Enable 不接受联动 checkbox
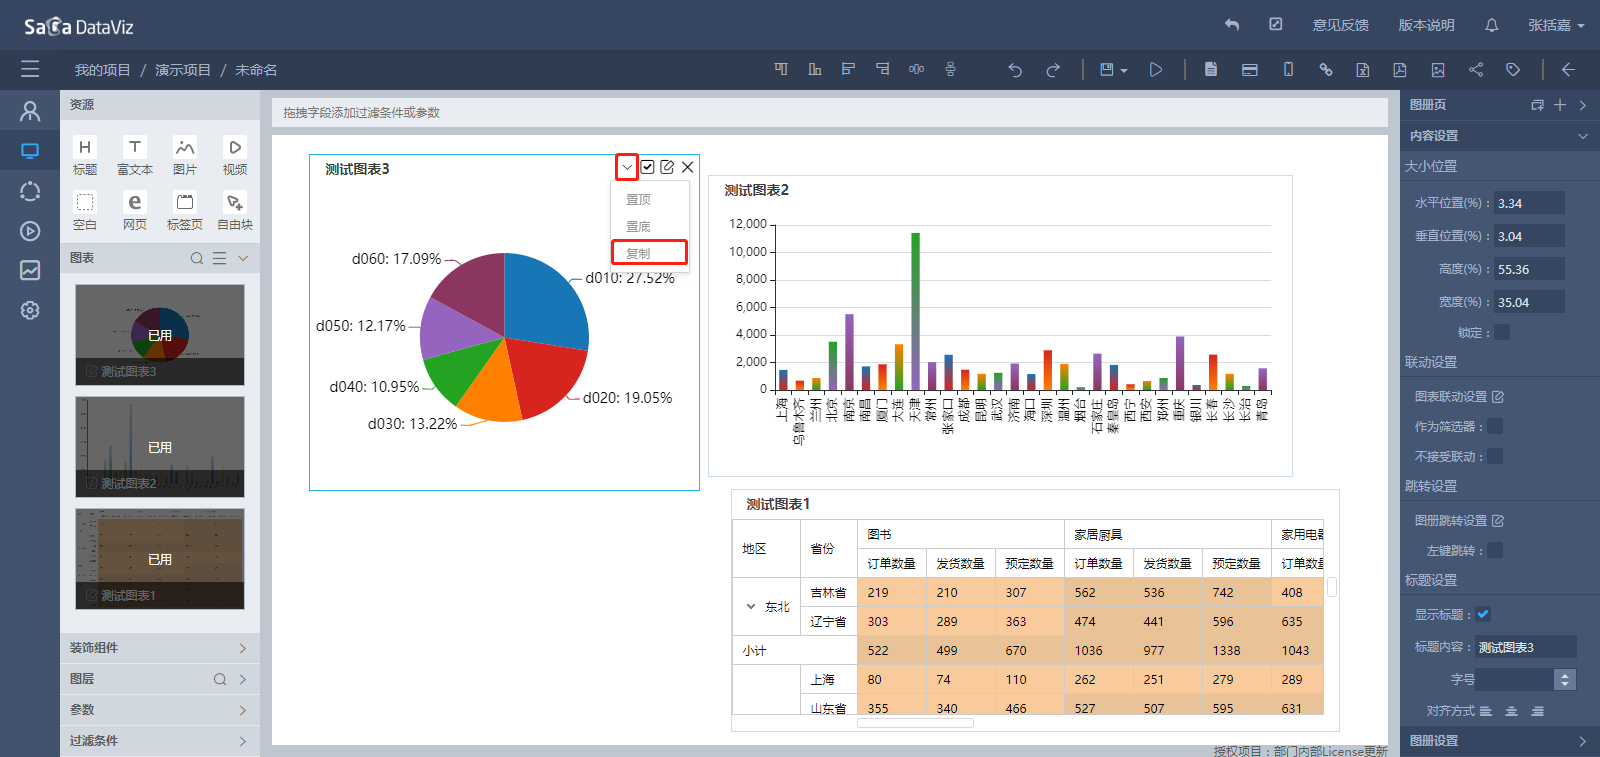The height and width of the screenshot is (757, 1600). tap(1495, 456)
